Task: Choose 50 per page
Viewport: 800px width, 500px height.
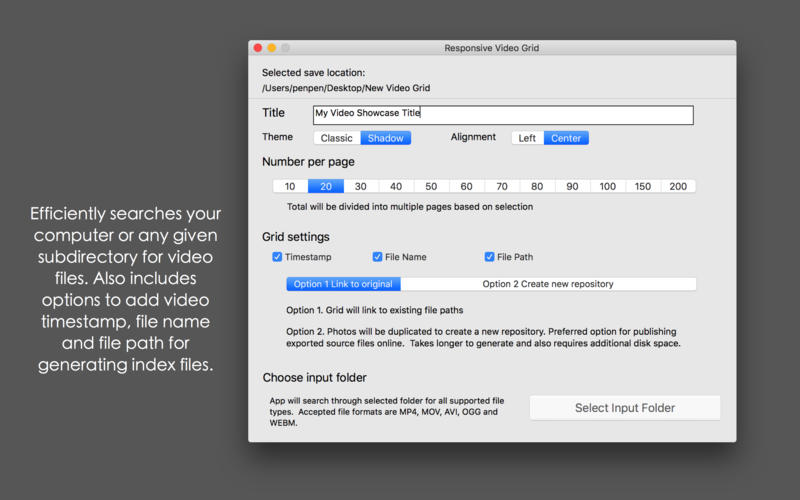Action: coord(432,186)
